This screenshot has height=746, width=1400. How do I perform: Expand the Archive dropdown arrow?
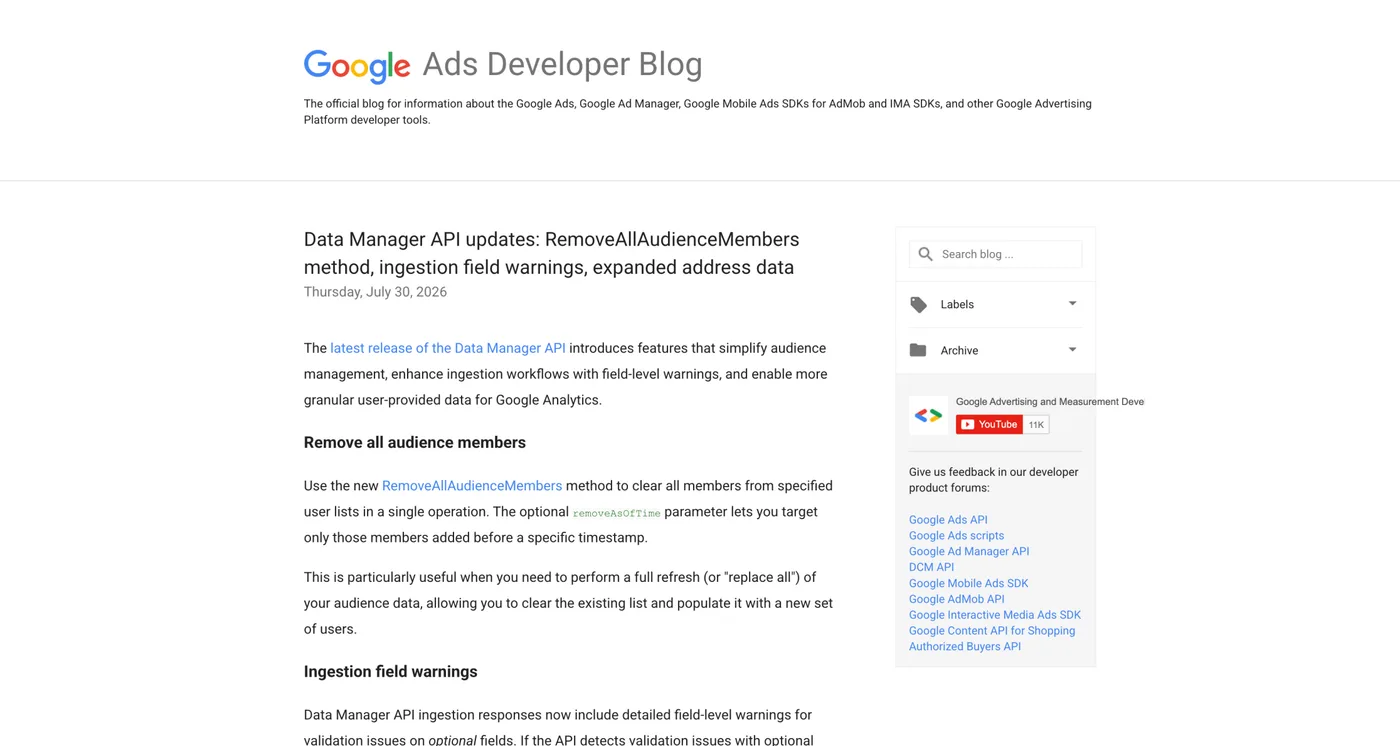[1072, 350]
